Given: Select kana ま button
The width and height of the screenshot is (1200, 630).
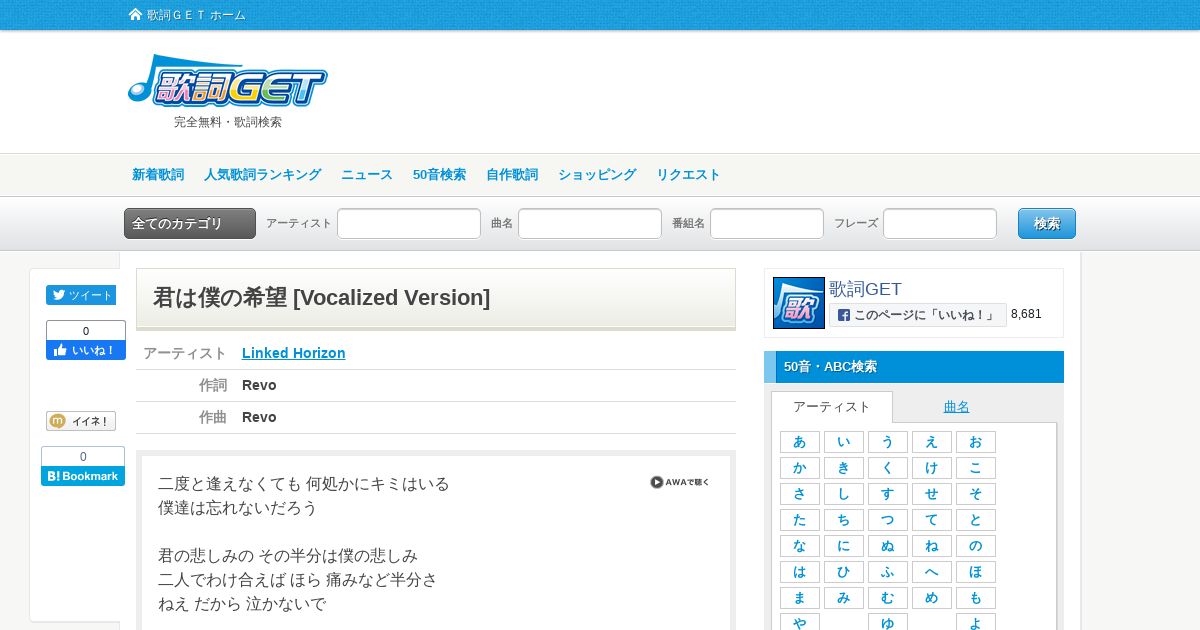Looking at the screenshot, I should (x=800, y=598).
